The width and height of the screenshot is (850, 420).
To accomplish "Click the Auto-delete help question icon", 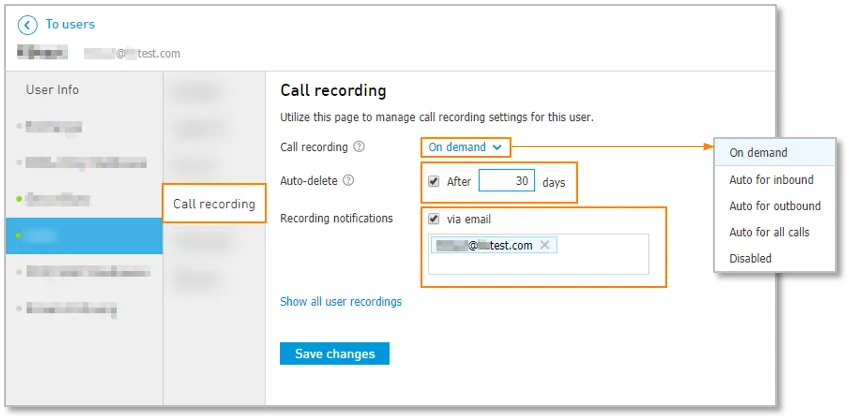I will coord(349,181).
